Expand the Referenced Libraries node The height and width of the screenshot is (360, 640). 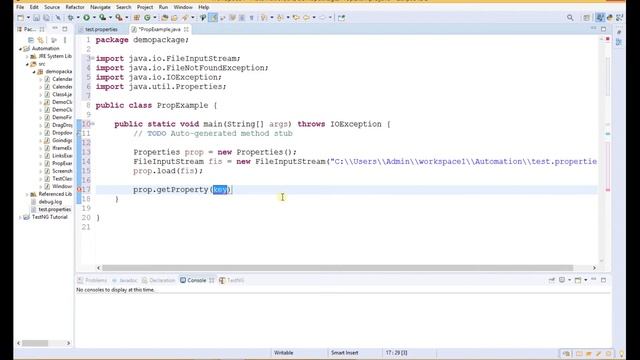[x=27, y=194]
